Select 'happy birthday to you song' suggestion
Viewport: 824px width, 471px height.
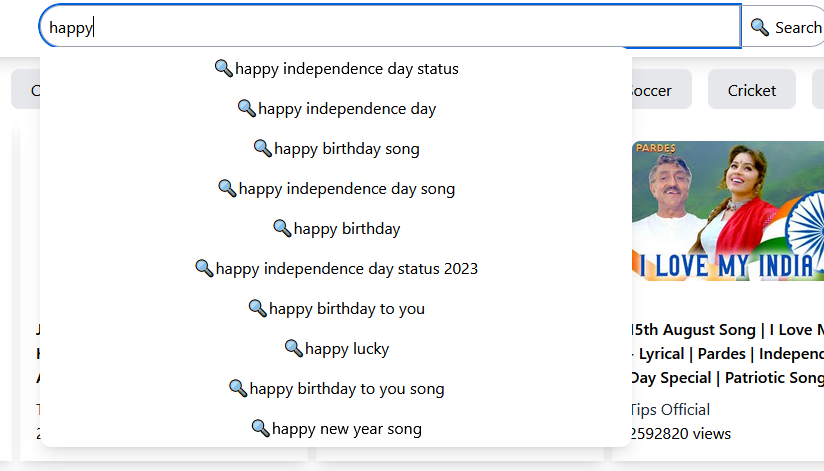(x=336, y=388)
